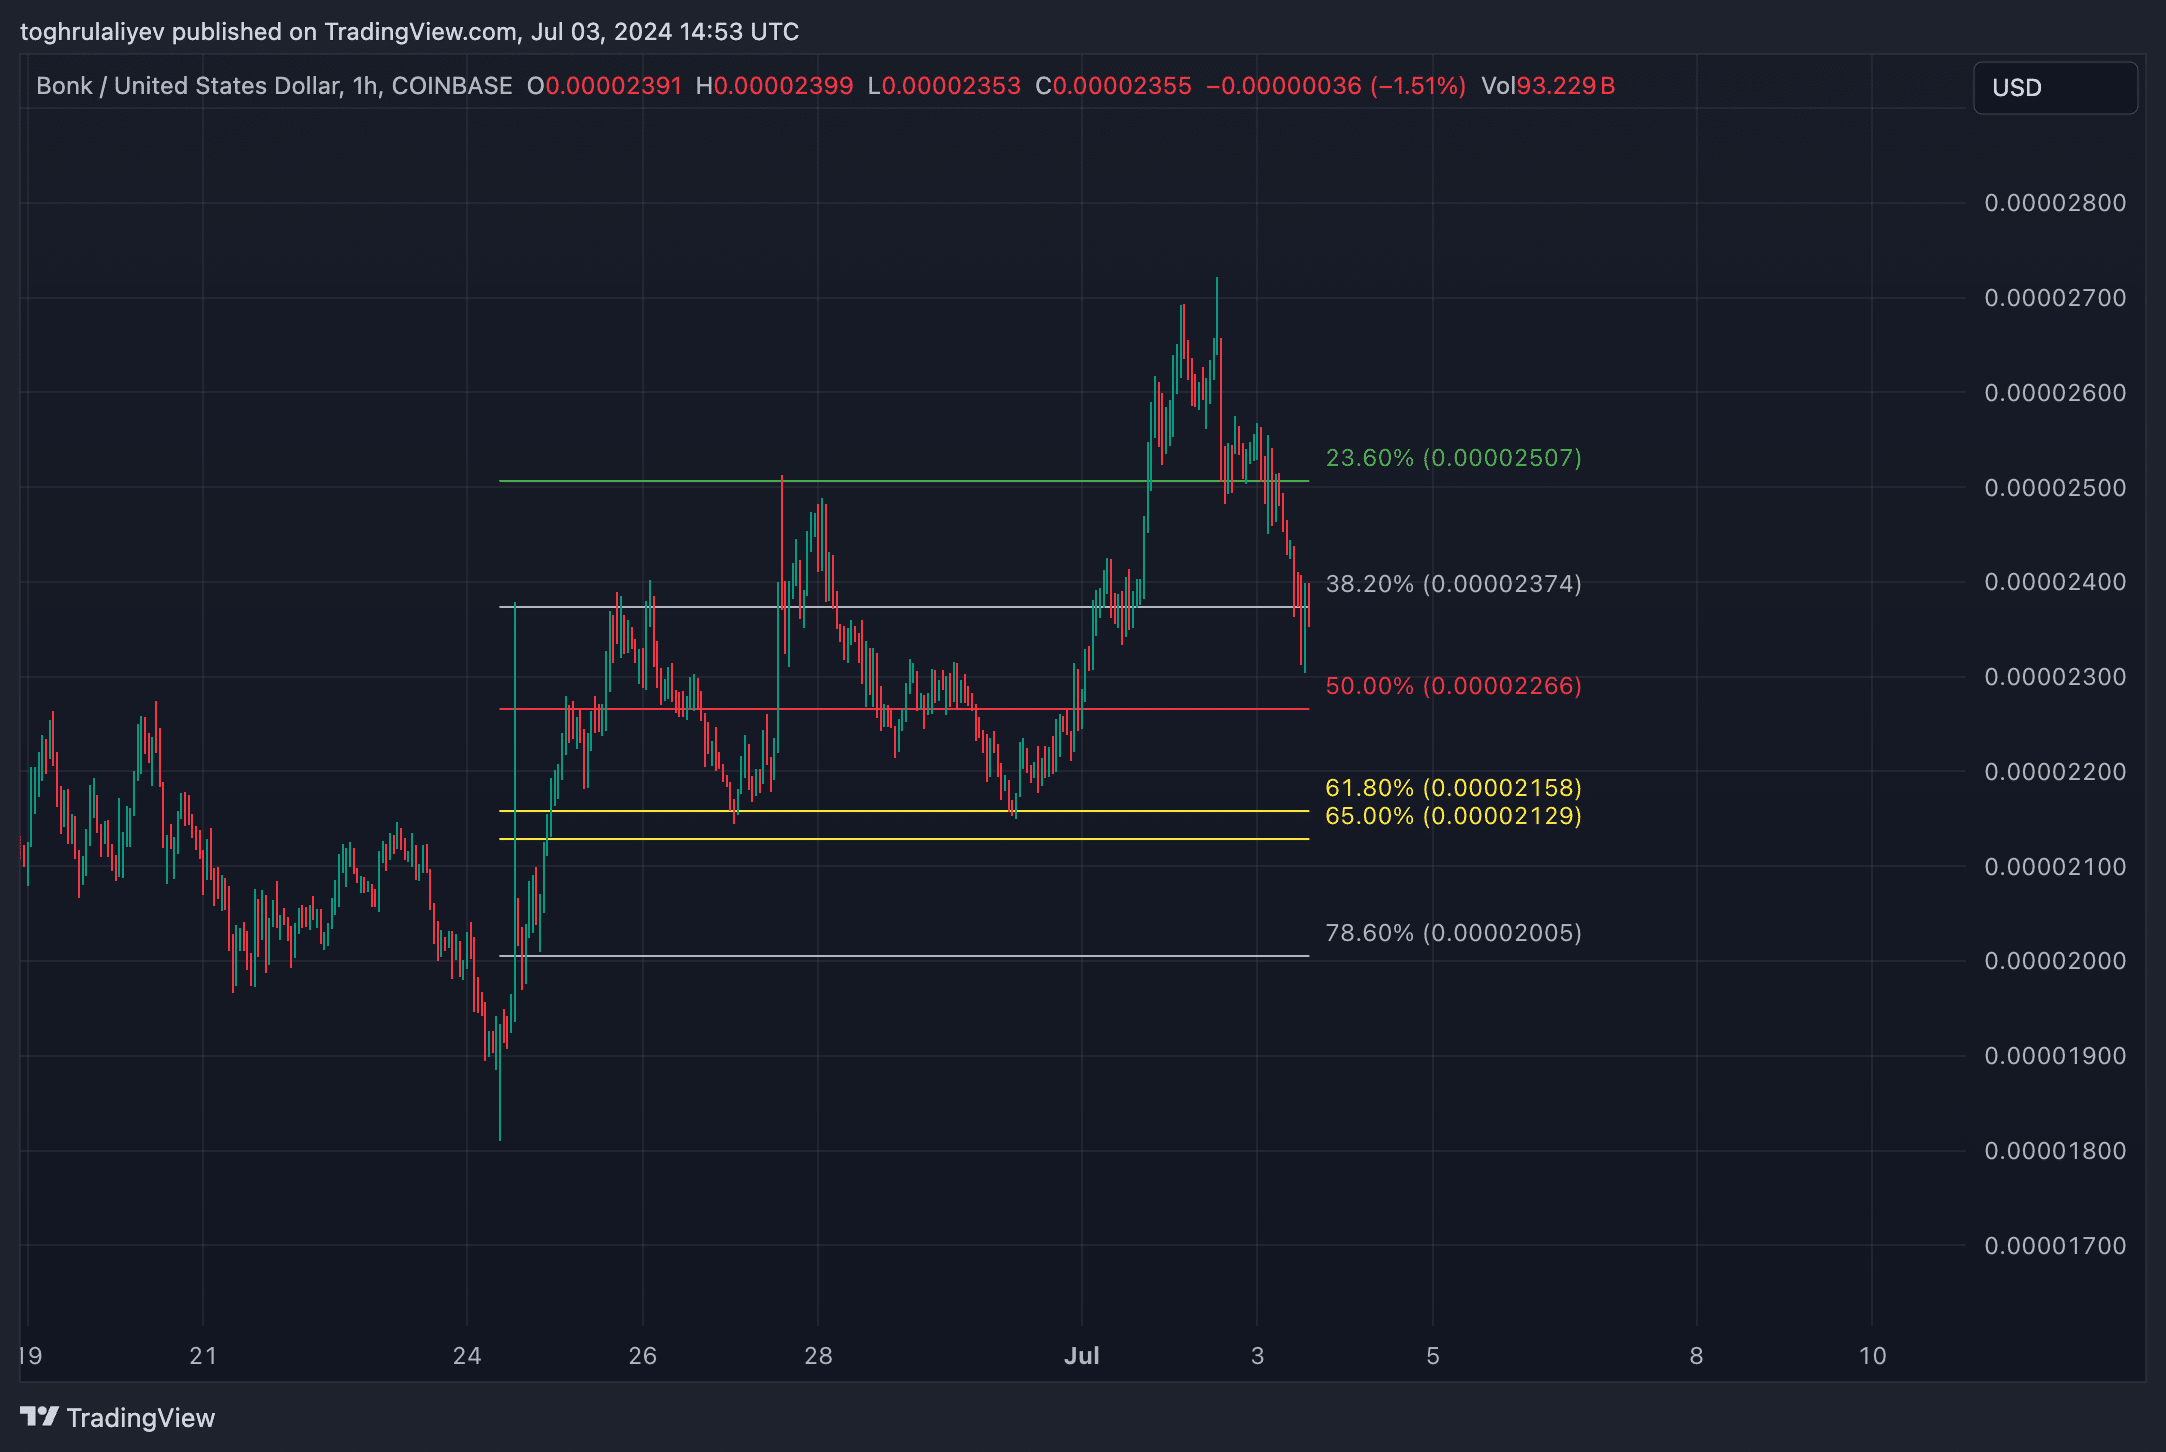Click the 61.80% (0.00002158) Fibonacci label
This screenshot has width=2166, height=1452.
1453,788
